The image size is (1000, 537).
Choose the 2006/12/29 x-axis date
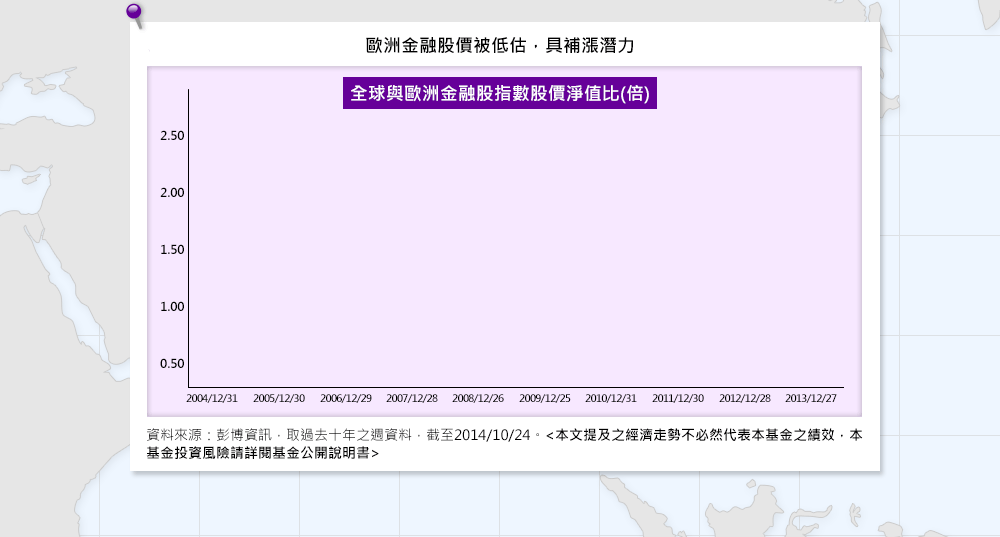pos(346,398)
